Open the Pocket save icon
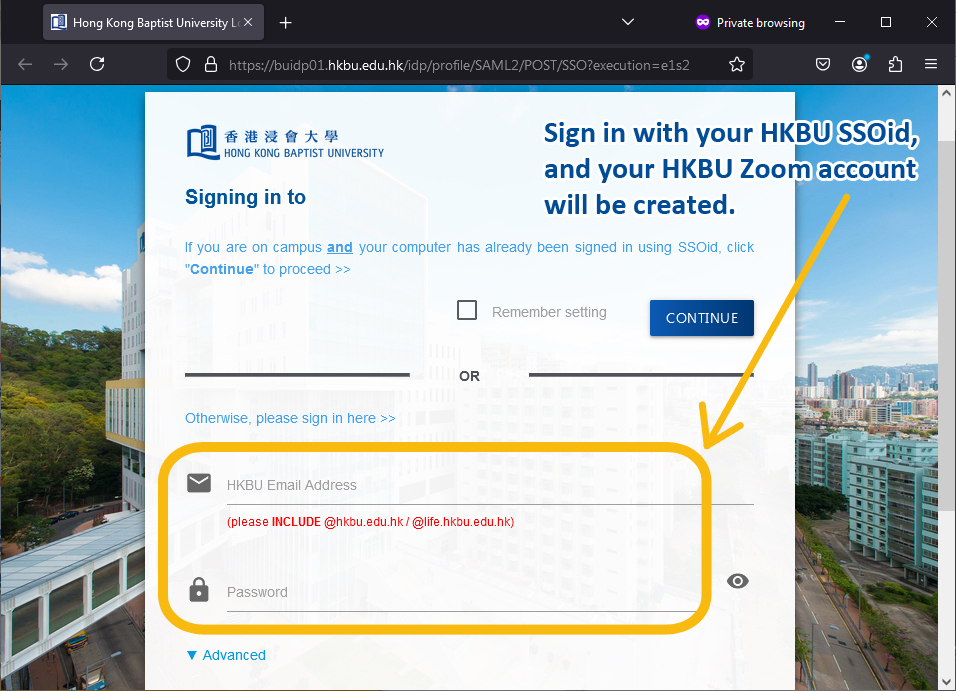This screenshot has height=691, width=956. click(x=823, y=64)
